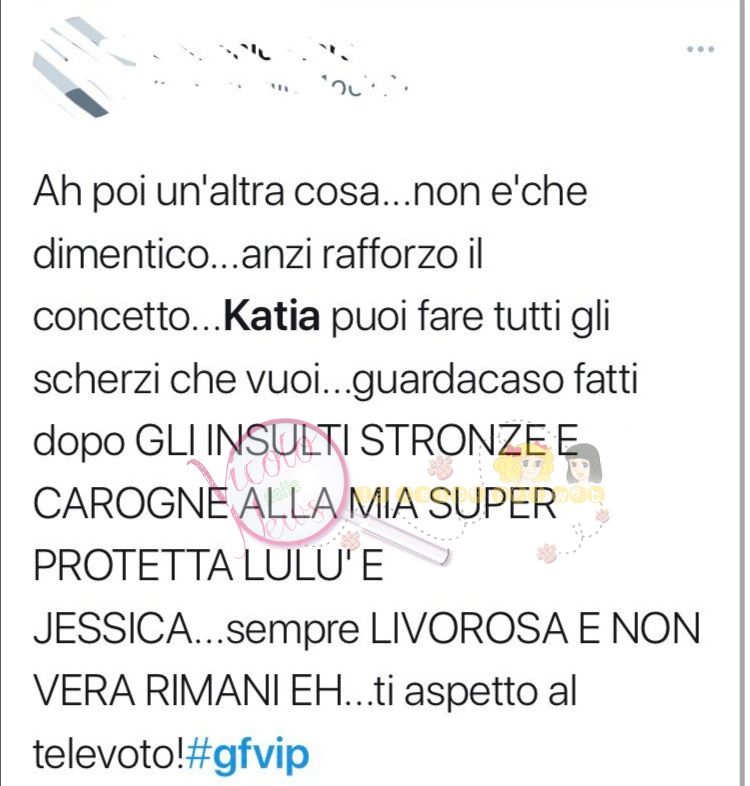Select the blurred user handle under name
The image size is (750, 786).
tap(281, 86)
